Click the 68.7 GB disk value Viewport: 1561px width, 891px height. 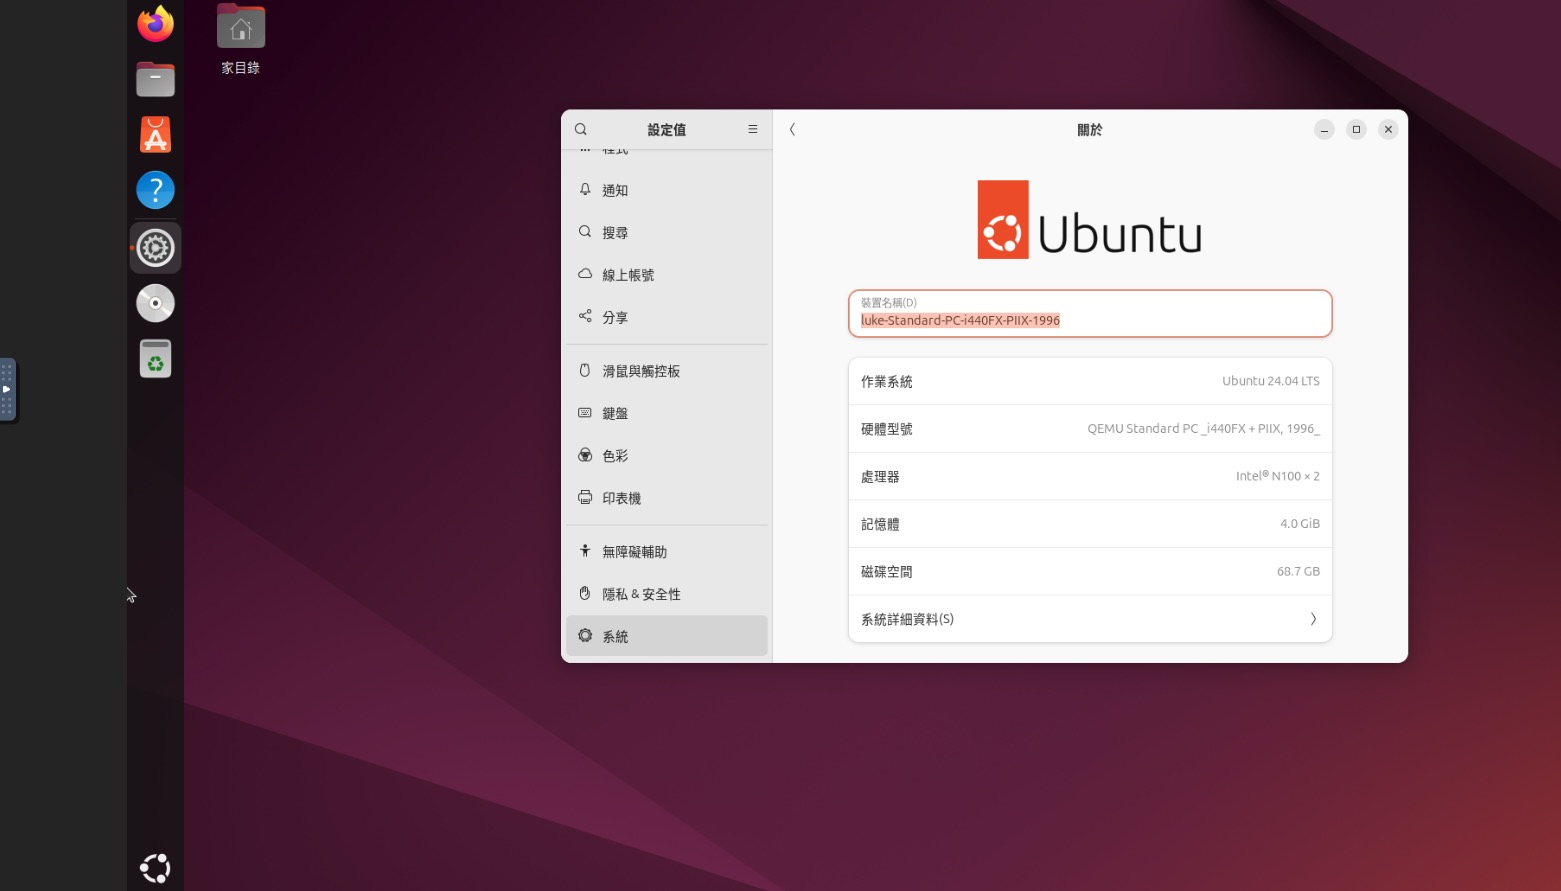[1298, 572]
